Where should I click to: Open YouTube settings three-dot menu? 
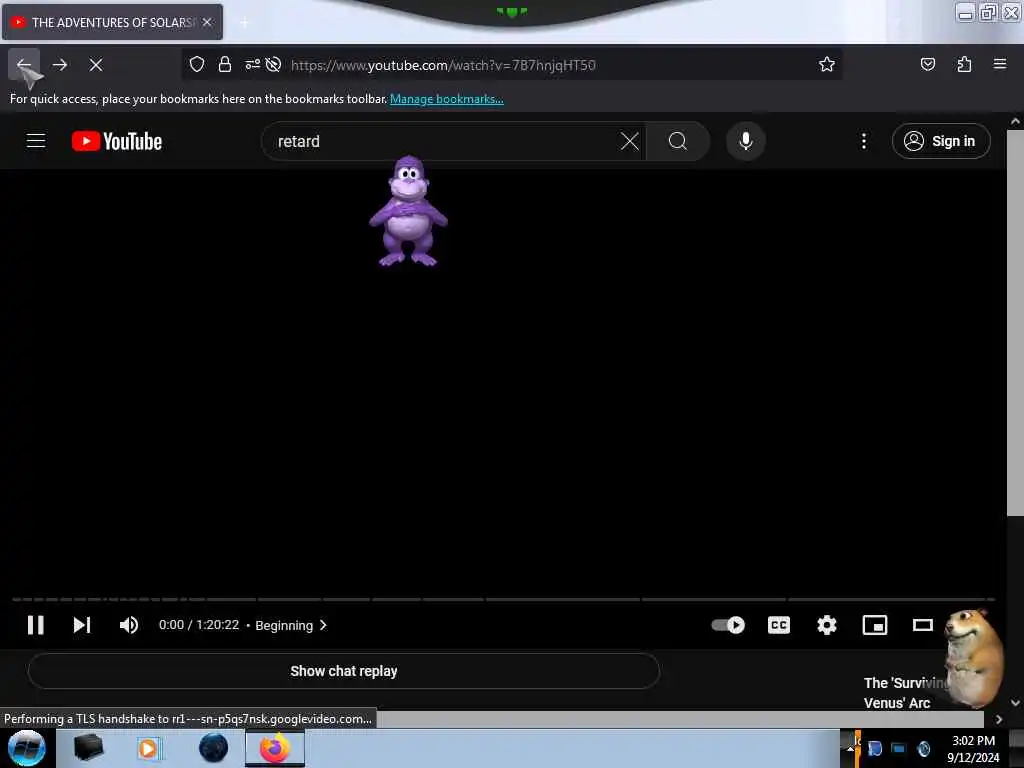point(863,141)
